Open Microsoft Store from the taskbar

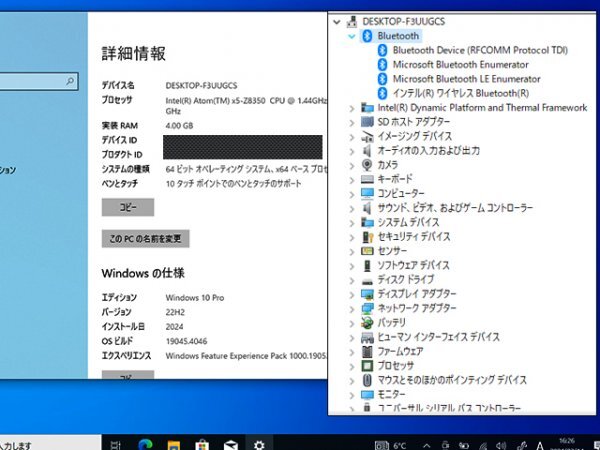pyautogui.click(x=202, y=445)
